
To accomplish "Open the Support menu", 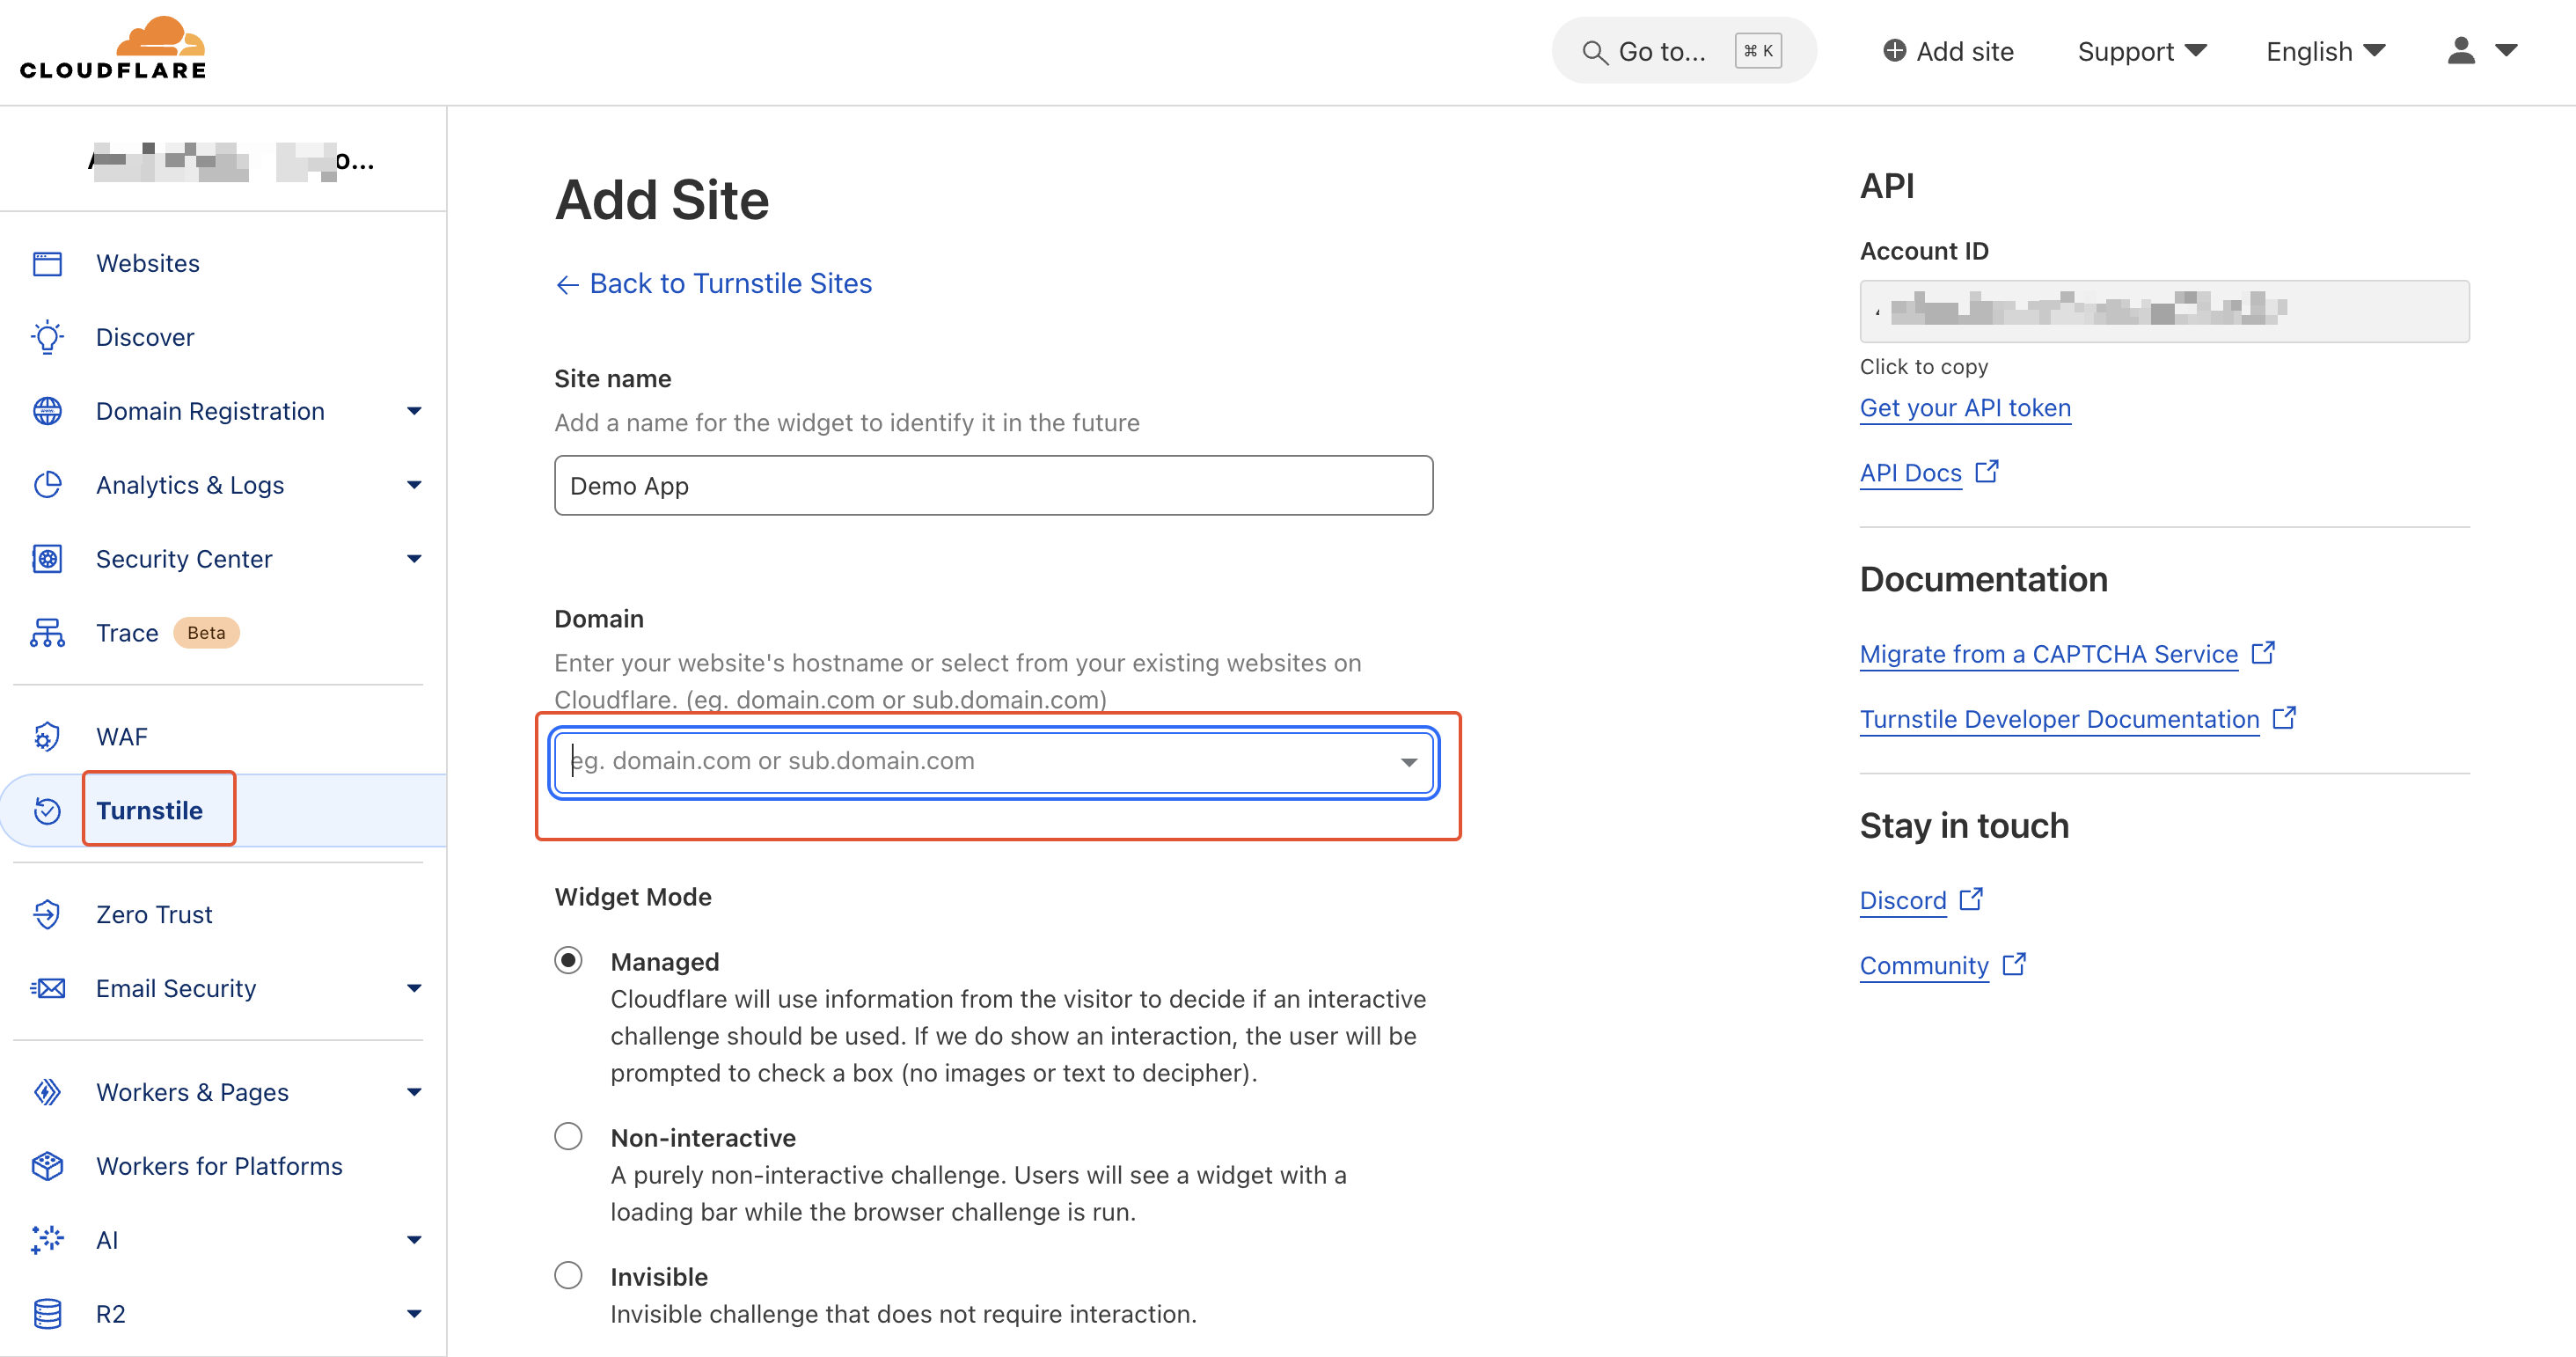I will tap(2141, 51).
